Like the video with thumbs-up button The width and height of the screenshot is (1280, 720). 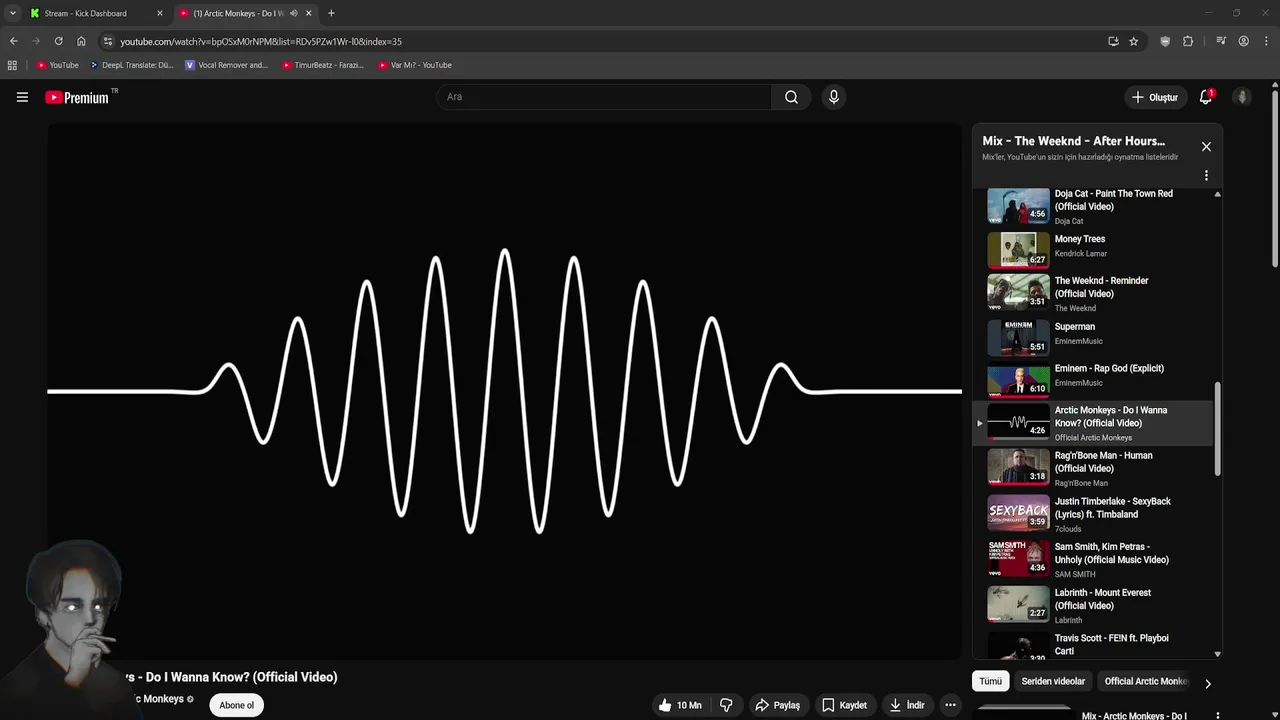click(679, 705)
